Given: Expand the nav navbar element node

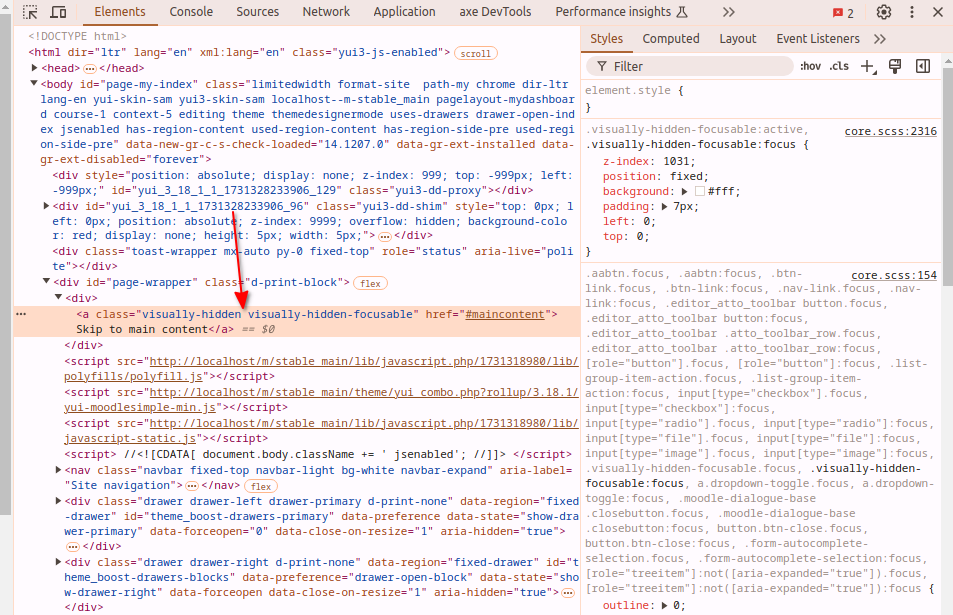Looking at the screenshot, I should [58, 470].
